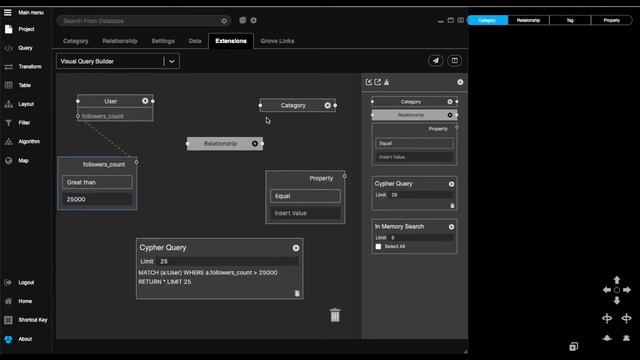Pan the graph view down arrow
Screen dimensions: 640x360
click(617, 300)
